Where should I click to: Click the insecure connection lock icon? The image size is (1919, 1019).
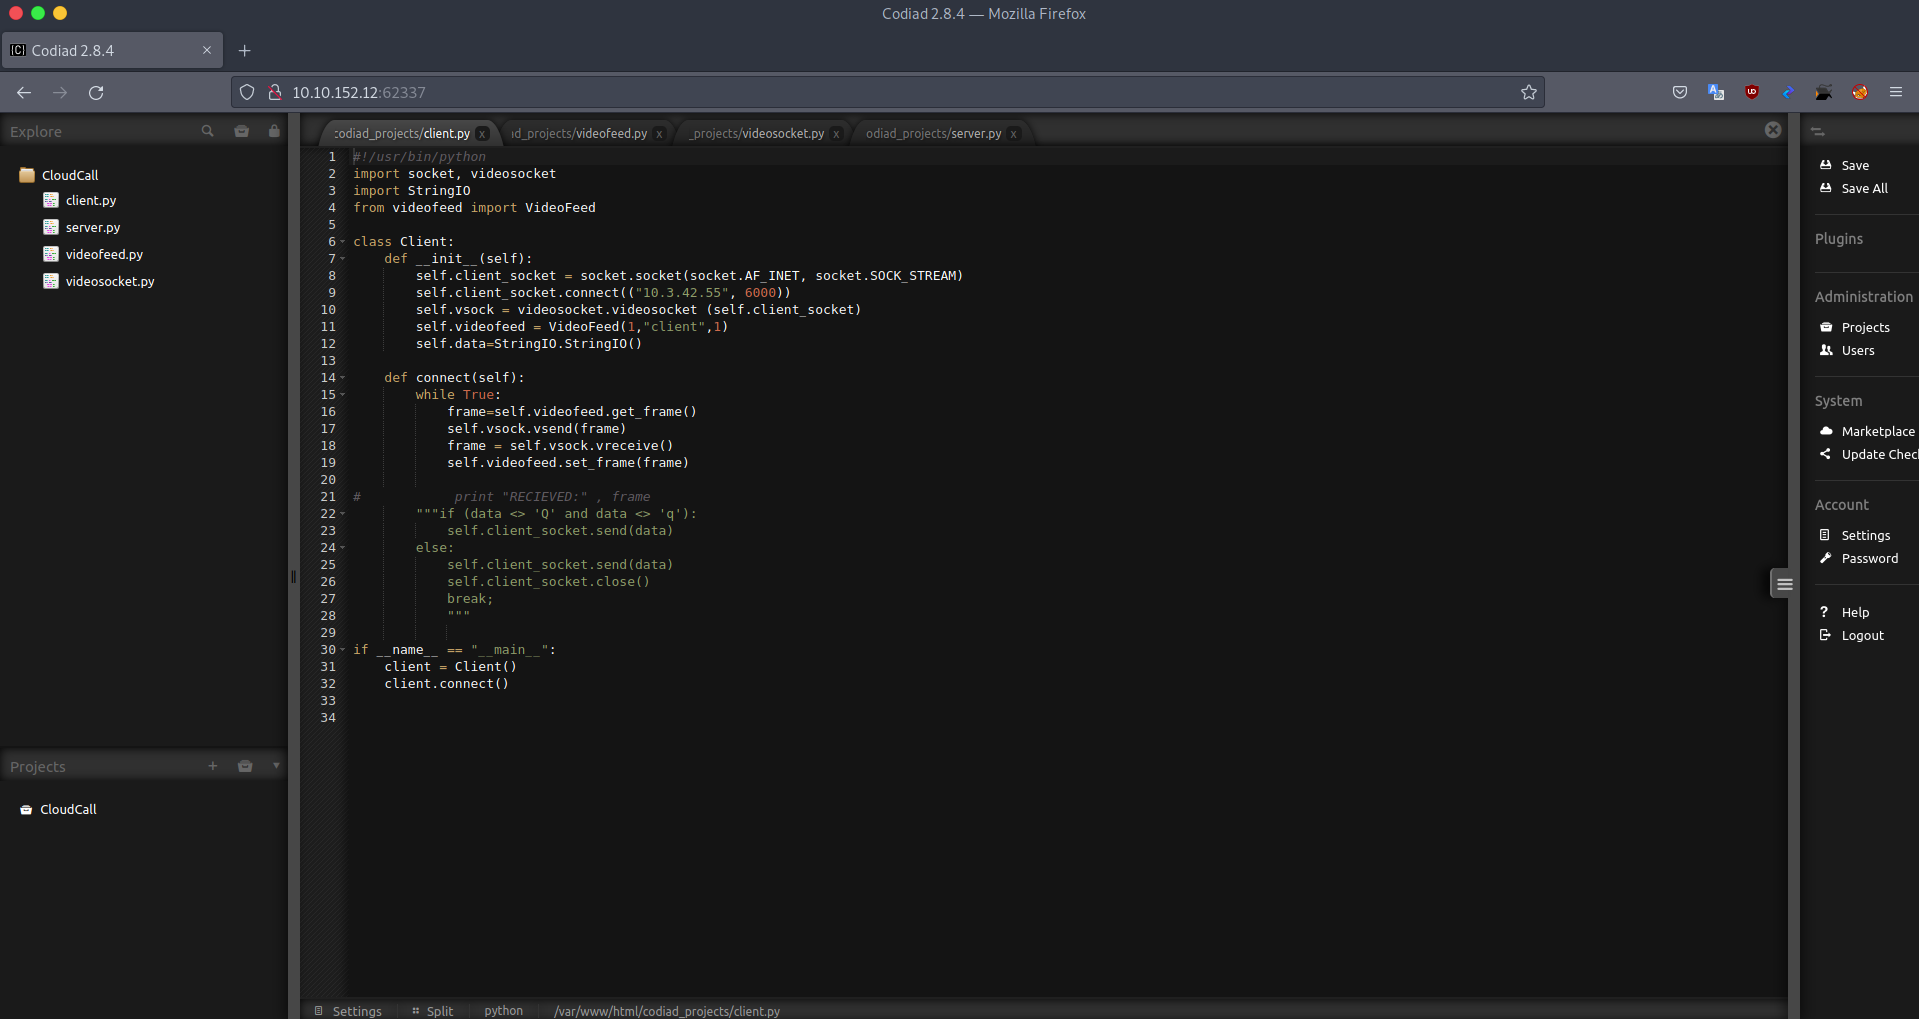click(274, 93)
